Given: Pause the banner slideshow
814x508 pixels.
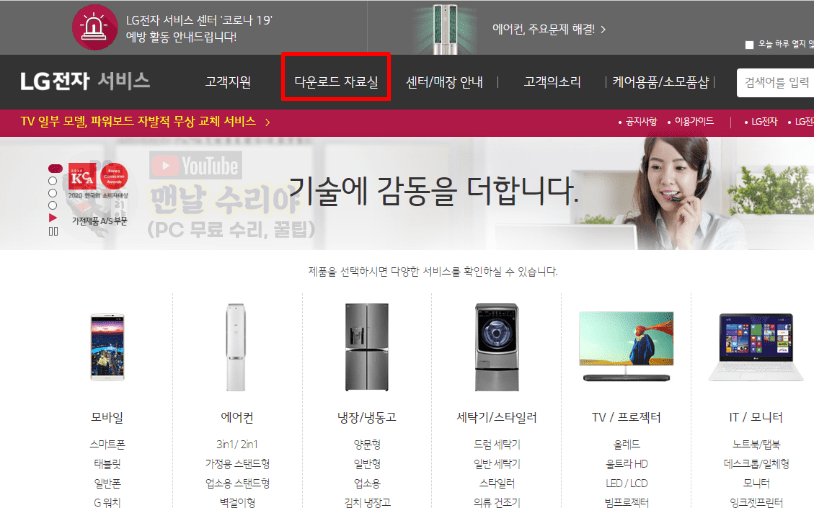Looking at the screenshot, I should (53, 231).
